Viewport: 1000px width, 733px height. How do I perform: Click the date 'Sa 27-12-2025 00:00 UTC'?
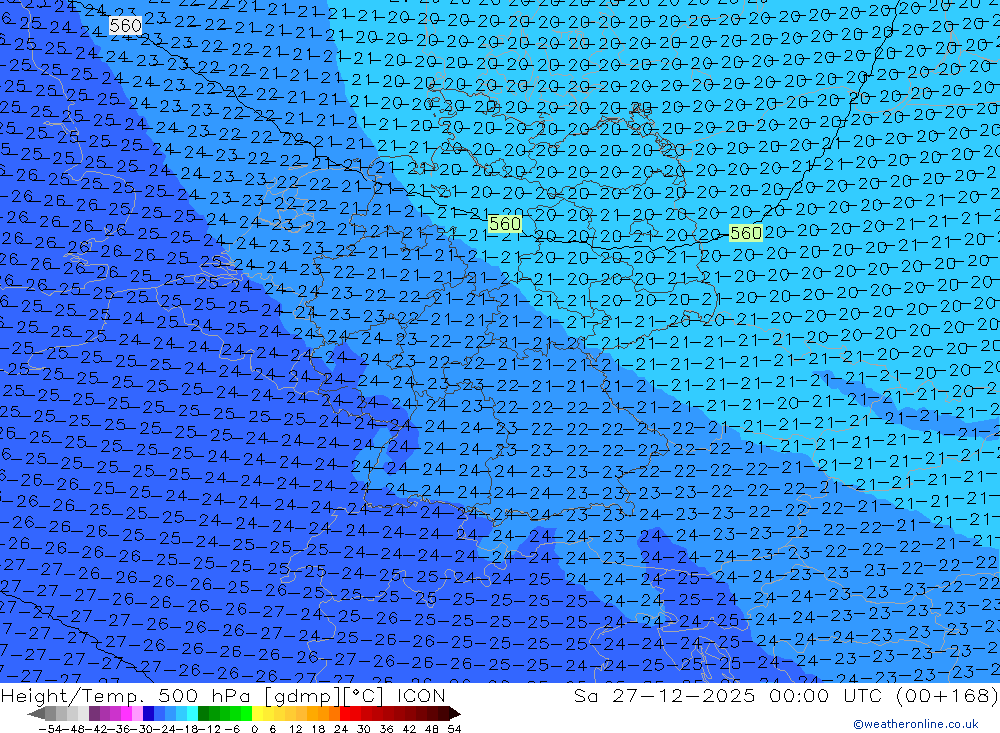coord(732,695)
